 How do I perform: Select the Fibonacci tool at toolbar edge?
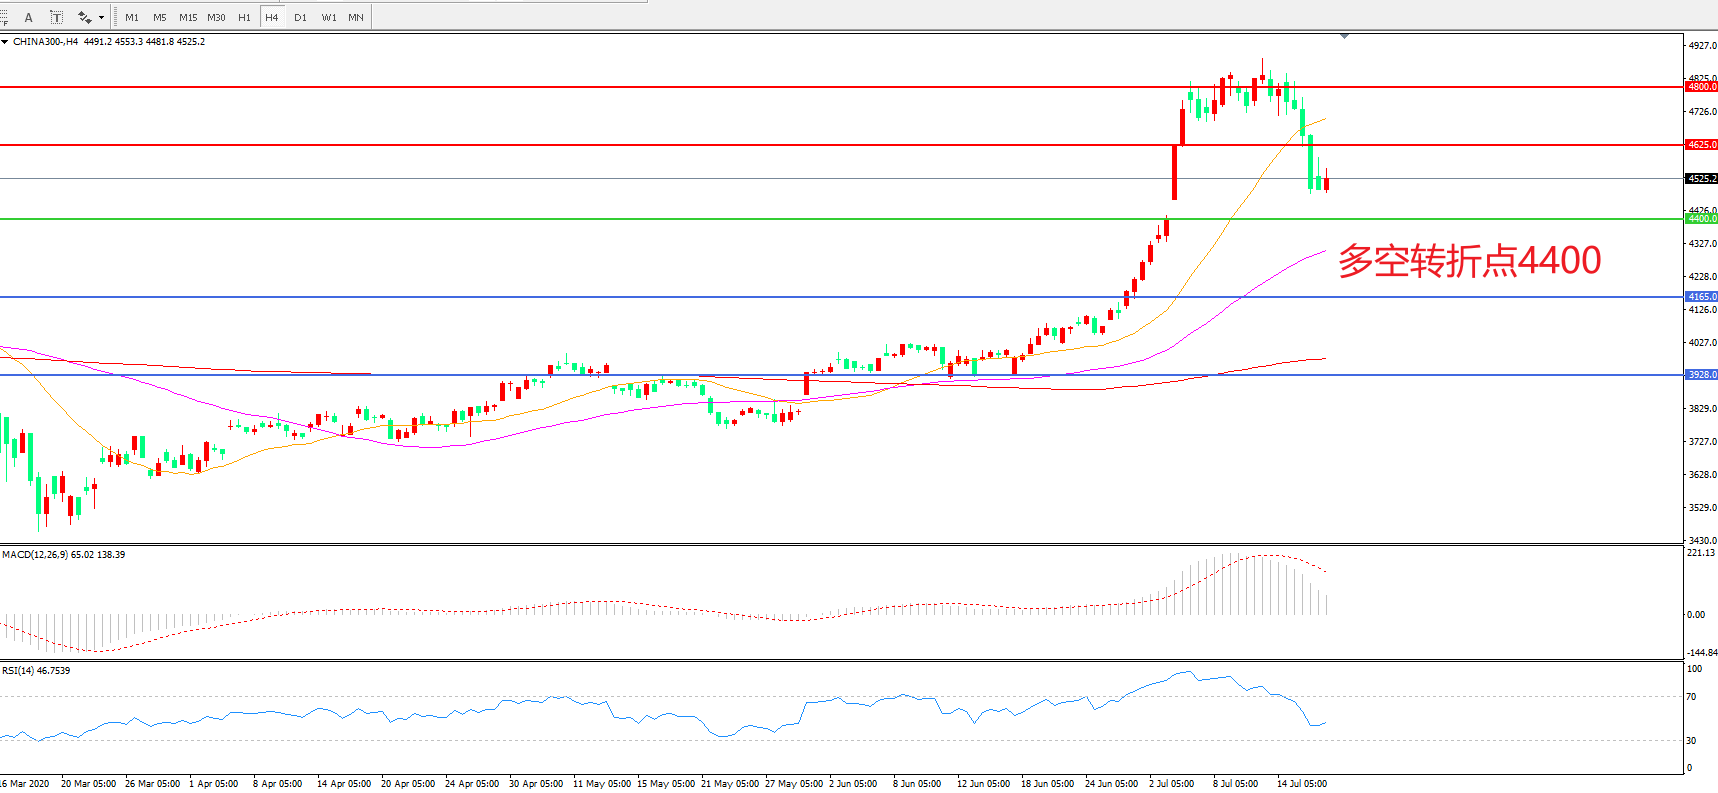coord(4,17)
